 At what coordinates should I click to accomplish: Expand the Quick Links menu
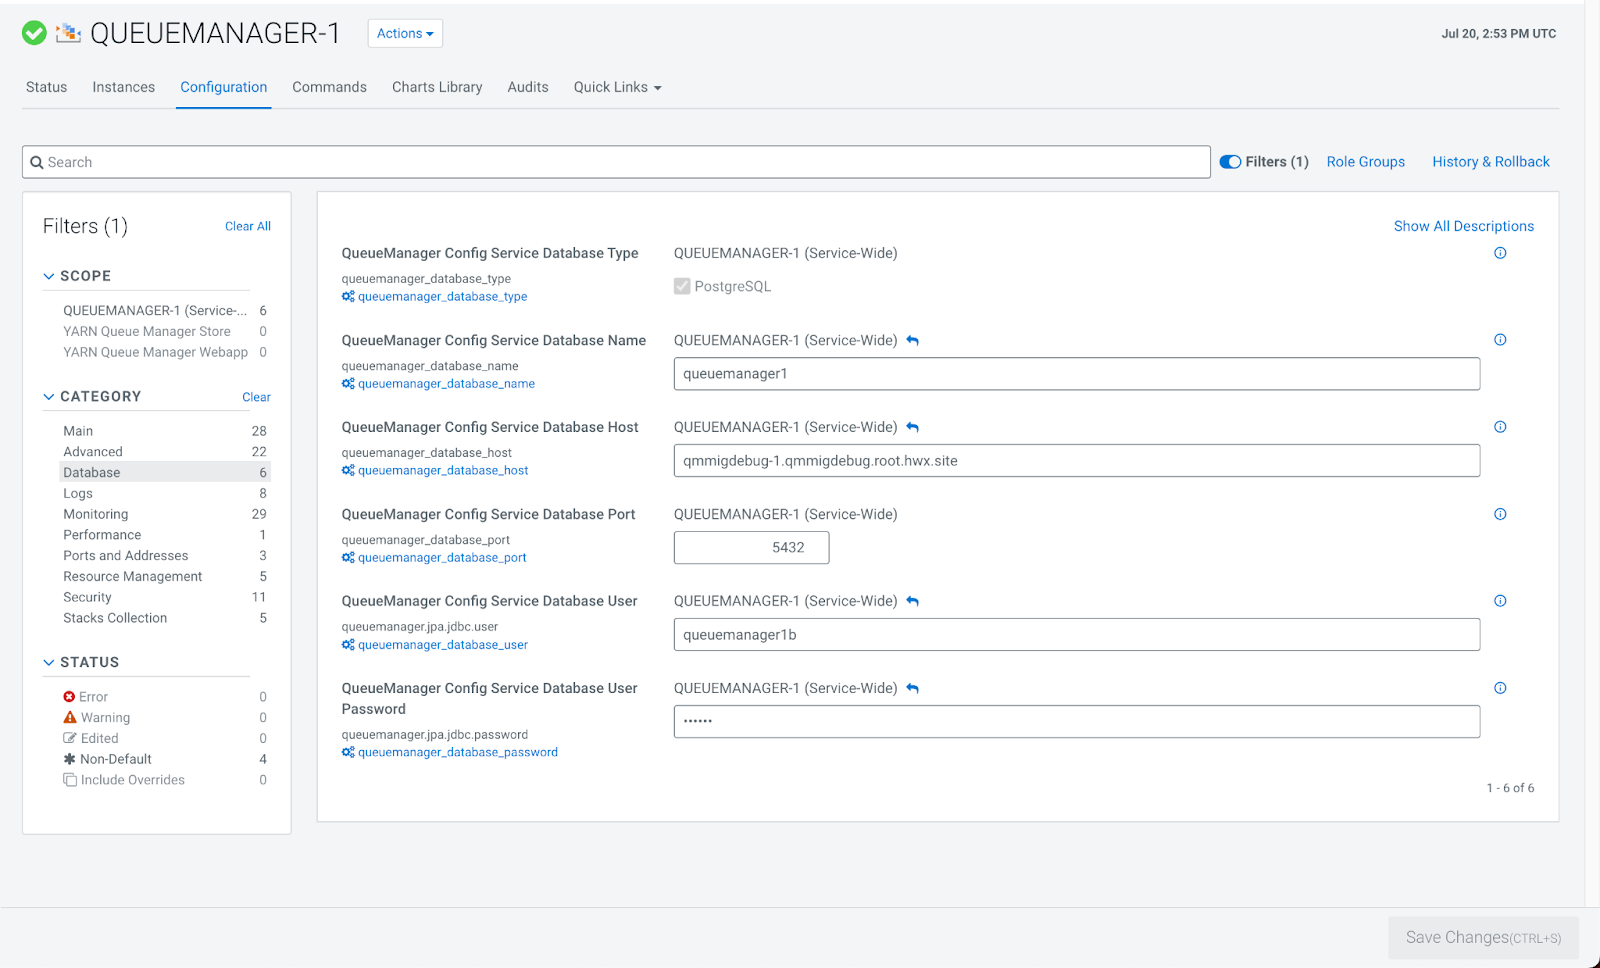617,87
